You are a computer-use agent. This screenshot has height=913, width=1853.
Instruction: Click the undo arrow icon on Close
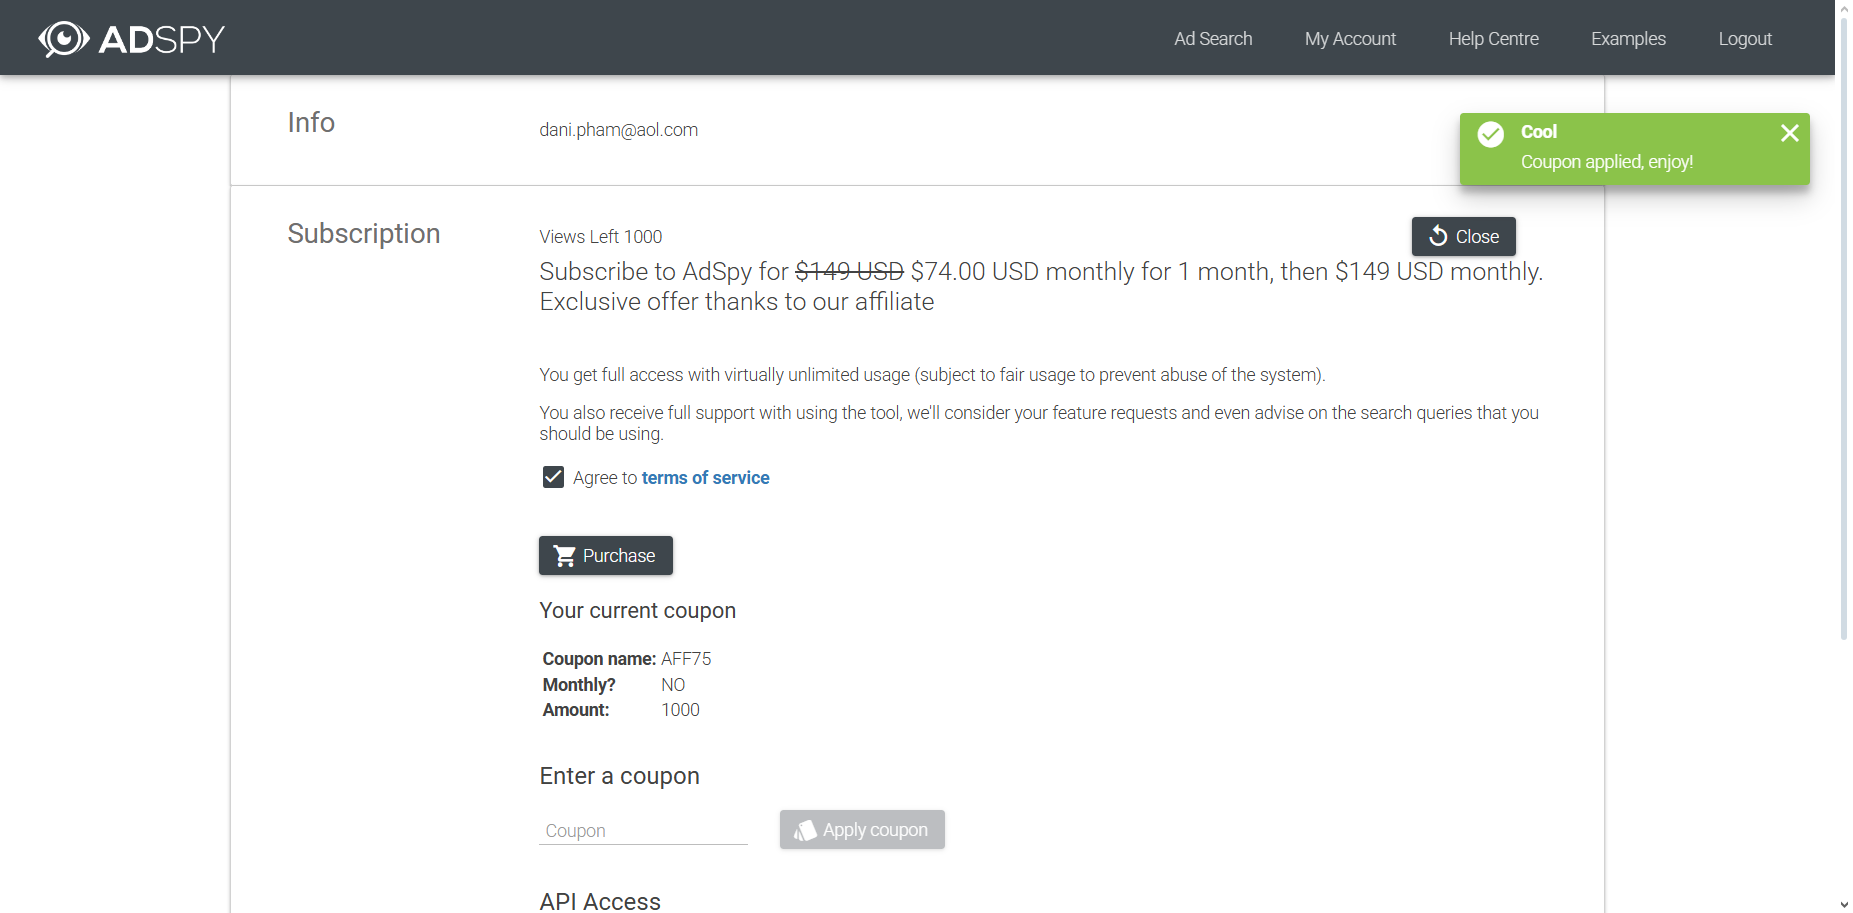1438,236
